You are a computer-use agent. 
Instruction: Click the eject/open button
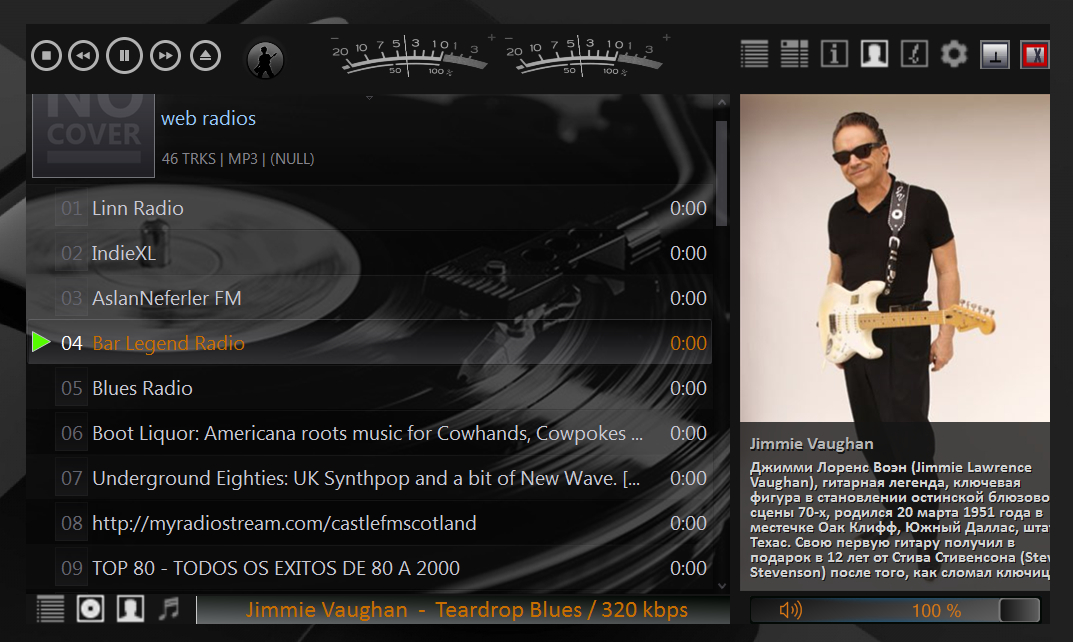[205, 55]
